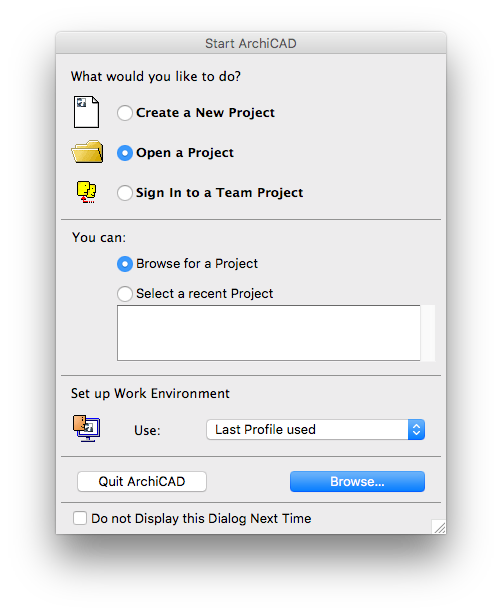The height and width of the screenshot is (614, 502).
Task: Select the Browse for a Project option
Action: [125, 264]
